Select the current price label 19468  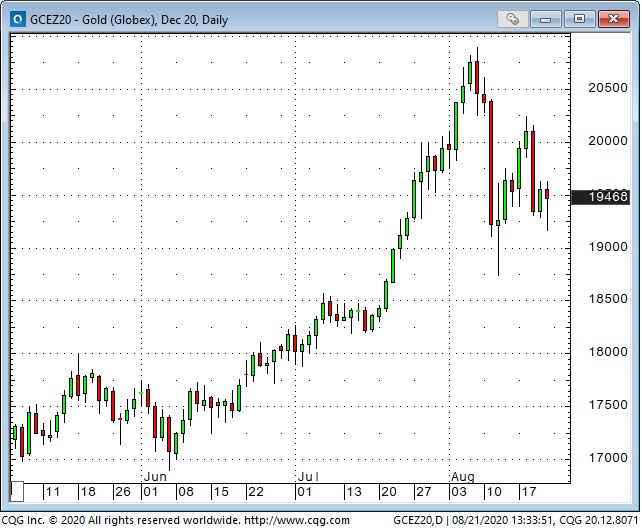pos(600,197)
